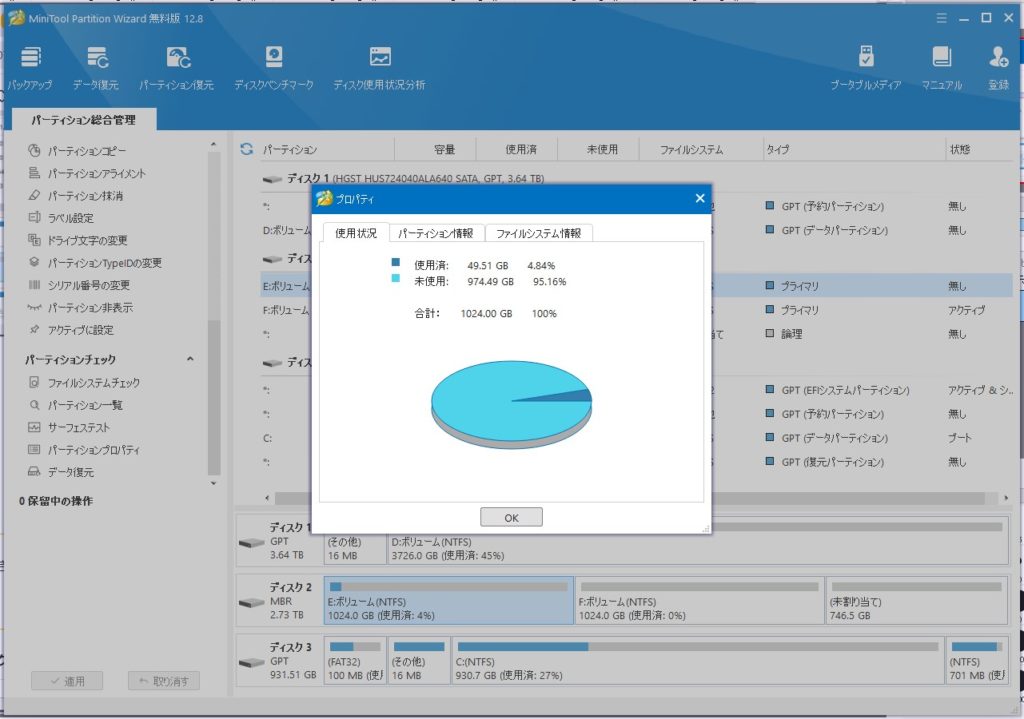Open the マニュアル icon
The width and height of the screenshot is (1024, 719).
pos(941,58)
